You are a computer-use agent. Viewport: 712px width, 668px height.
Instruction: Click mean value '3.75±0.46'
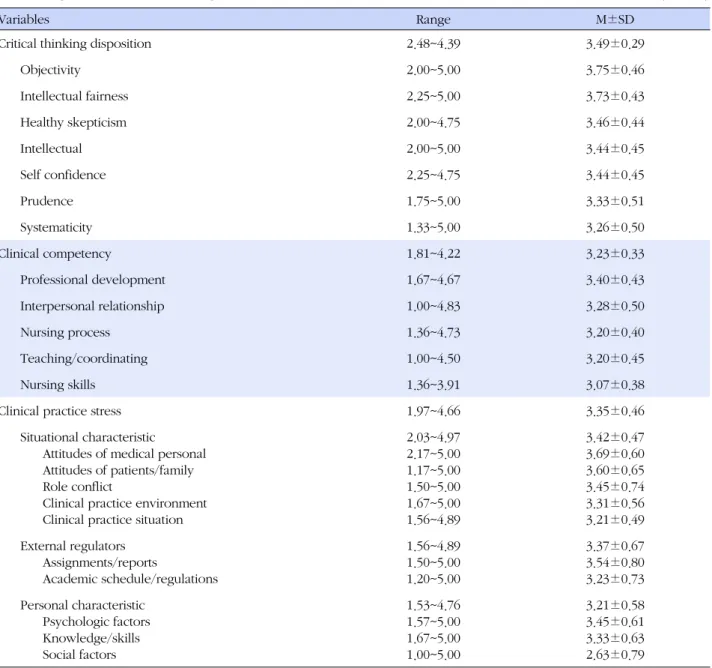click(x=615, y=70)
